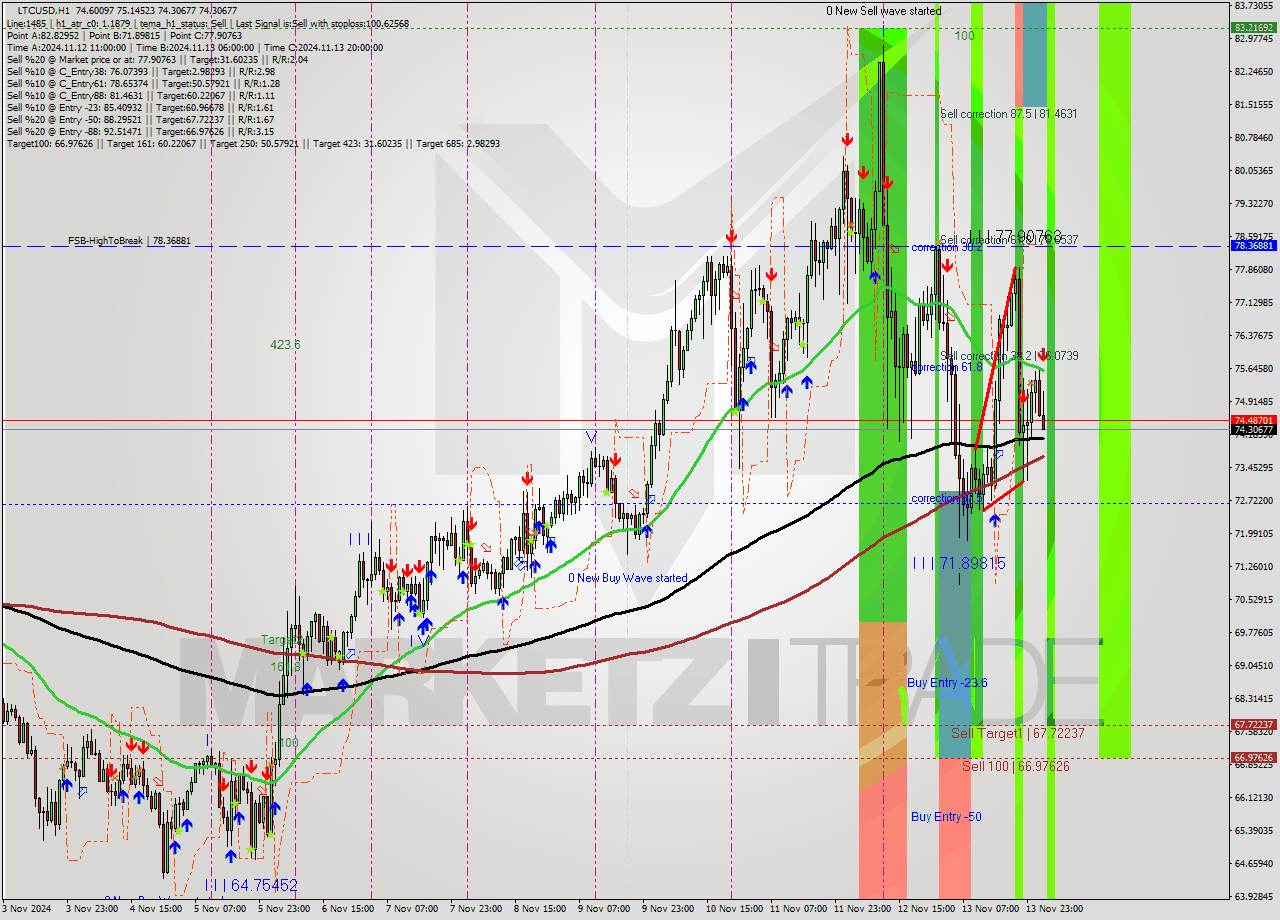The image size is (1280, 920).
Task: Click the 'Sell 100 | 66.97626' label
Action: point(1016,766)
